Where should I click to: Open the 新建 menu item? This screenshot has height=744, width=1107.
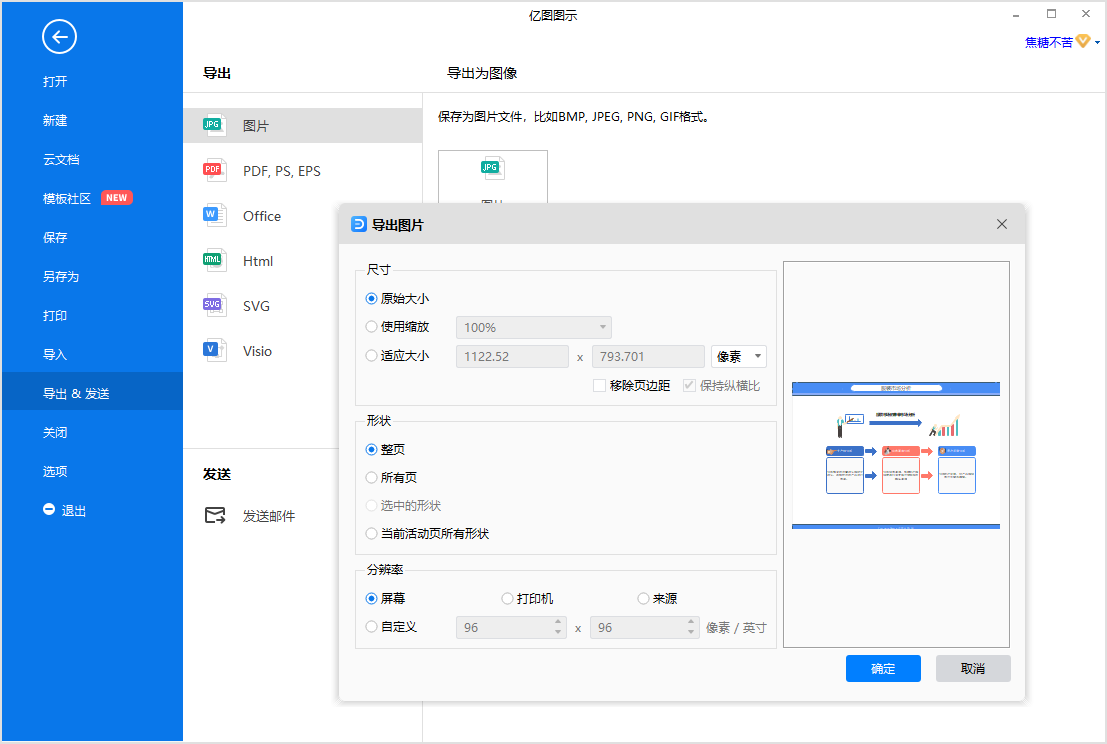pyautogui.click(x=55, y=120)
